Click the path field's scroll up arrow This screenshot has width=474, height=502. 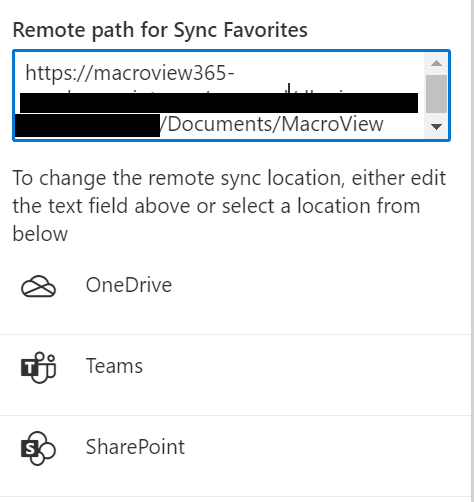436,63
